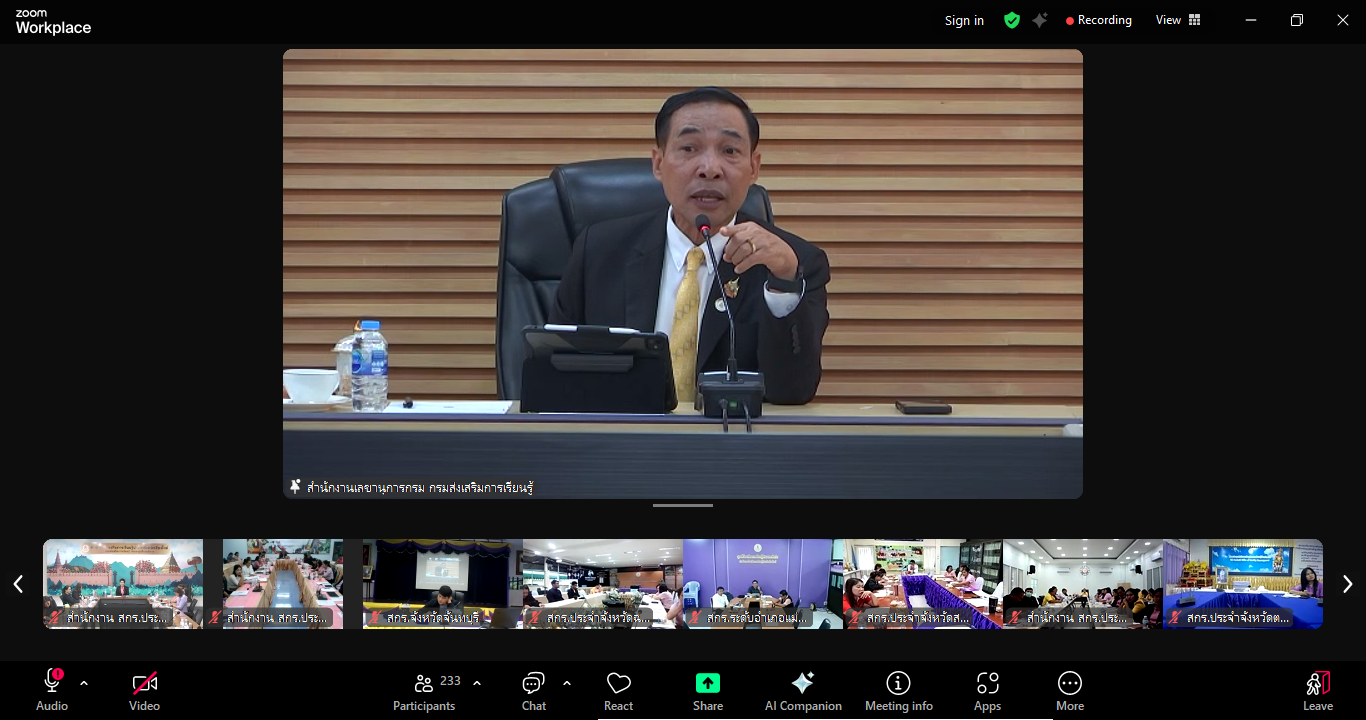Image resolution: width=1366 pixels, height=720 pixels.
Task: Click the Leave meeting button
Action: (1318, 690)
